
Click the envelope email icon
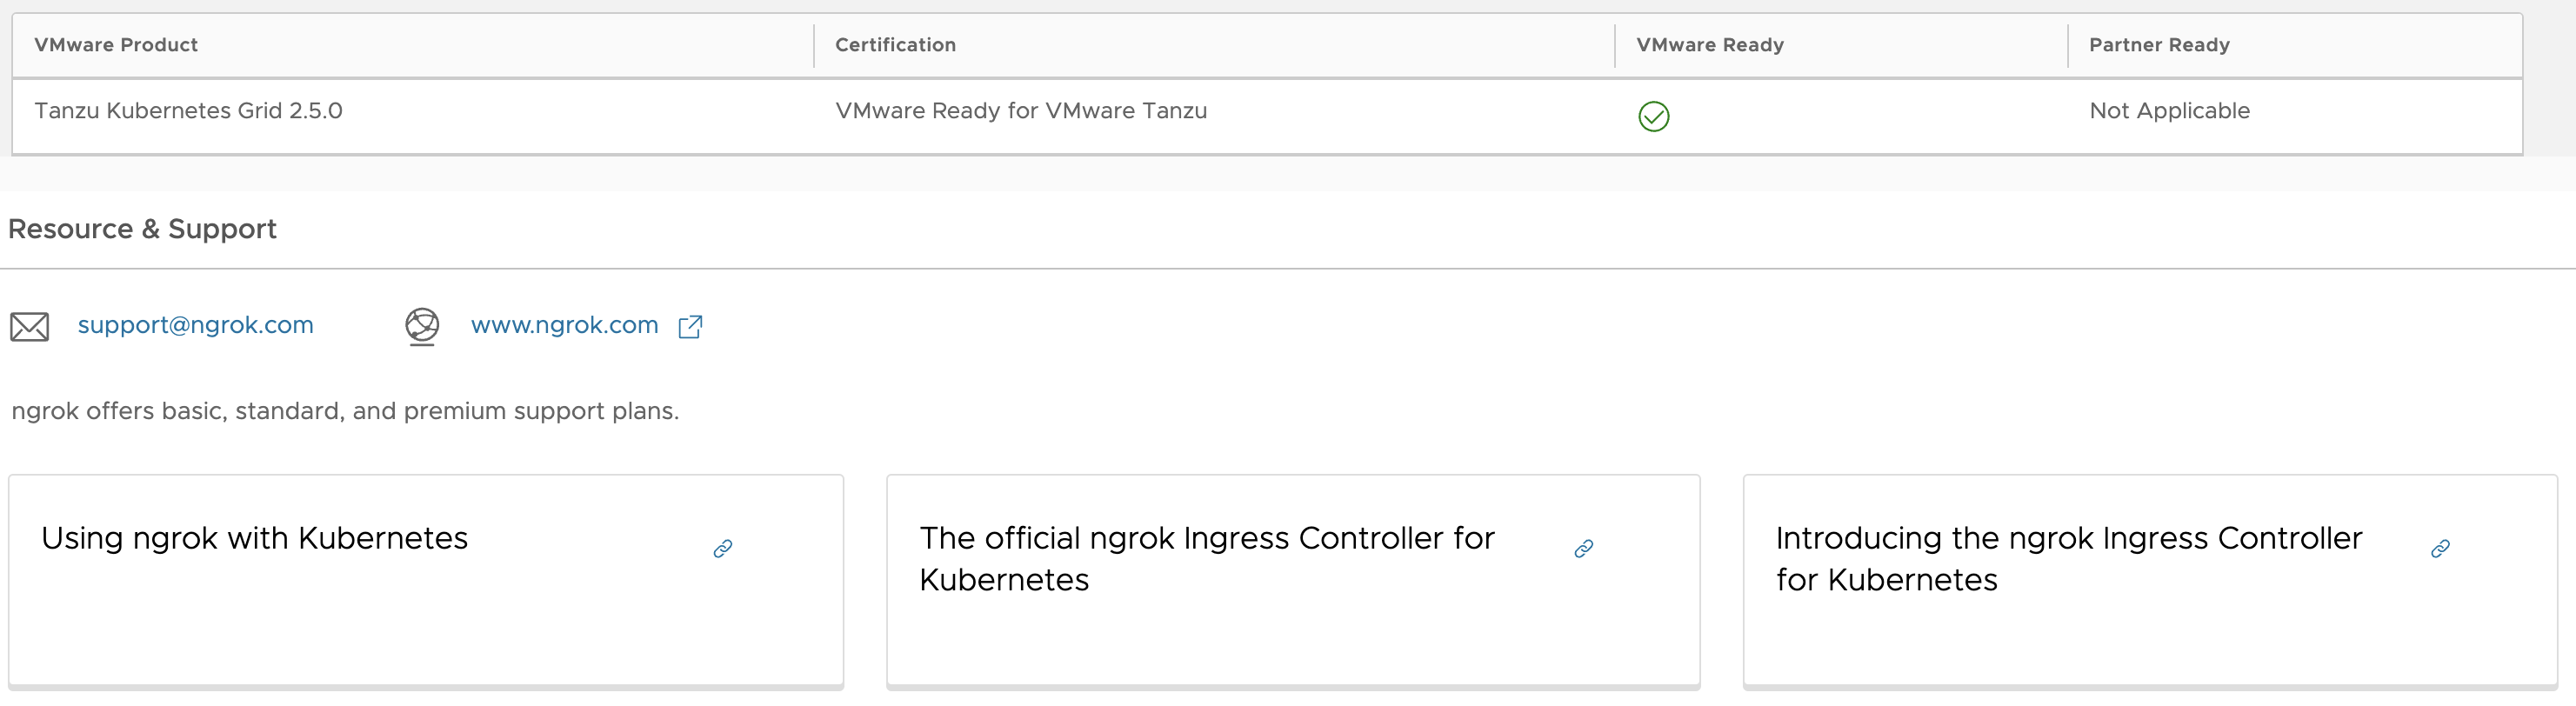coord(30,327)
